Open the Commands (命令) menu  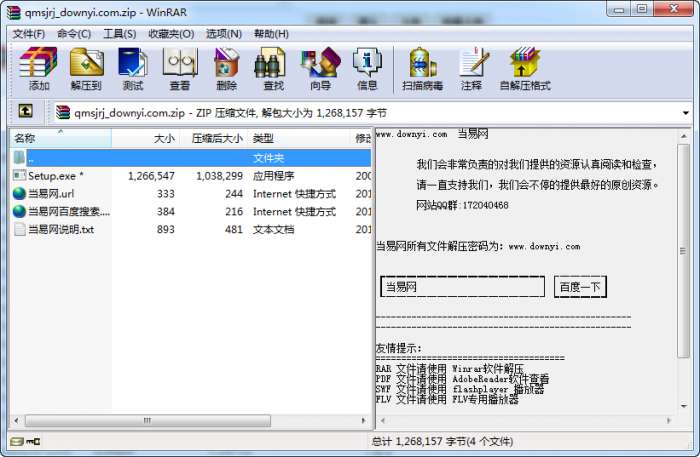click(74, 34)
